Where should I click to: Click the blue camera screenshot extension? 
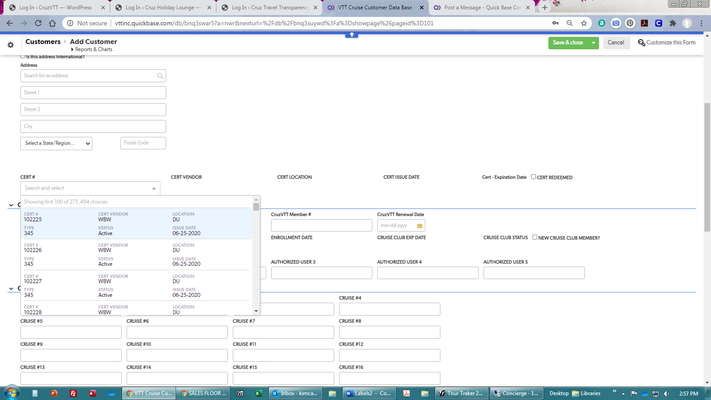point(616,23)
